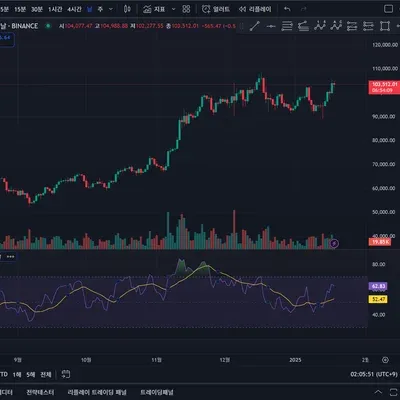Select the 일 daily interval
Viewport: 400px width, 400px height.
point(89,9)
